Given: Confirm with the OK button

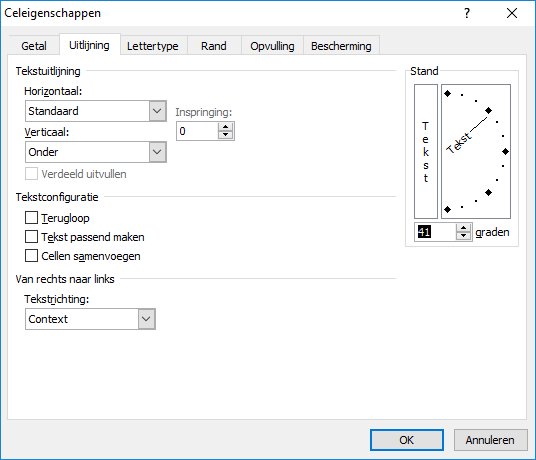Looking at the screenshot, I should point(407,440).
